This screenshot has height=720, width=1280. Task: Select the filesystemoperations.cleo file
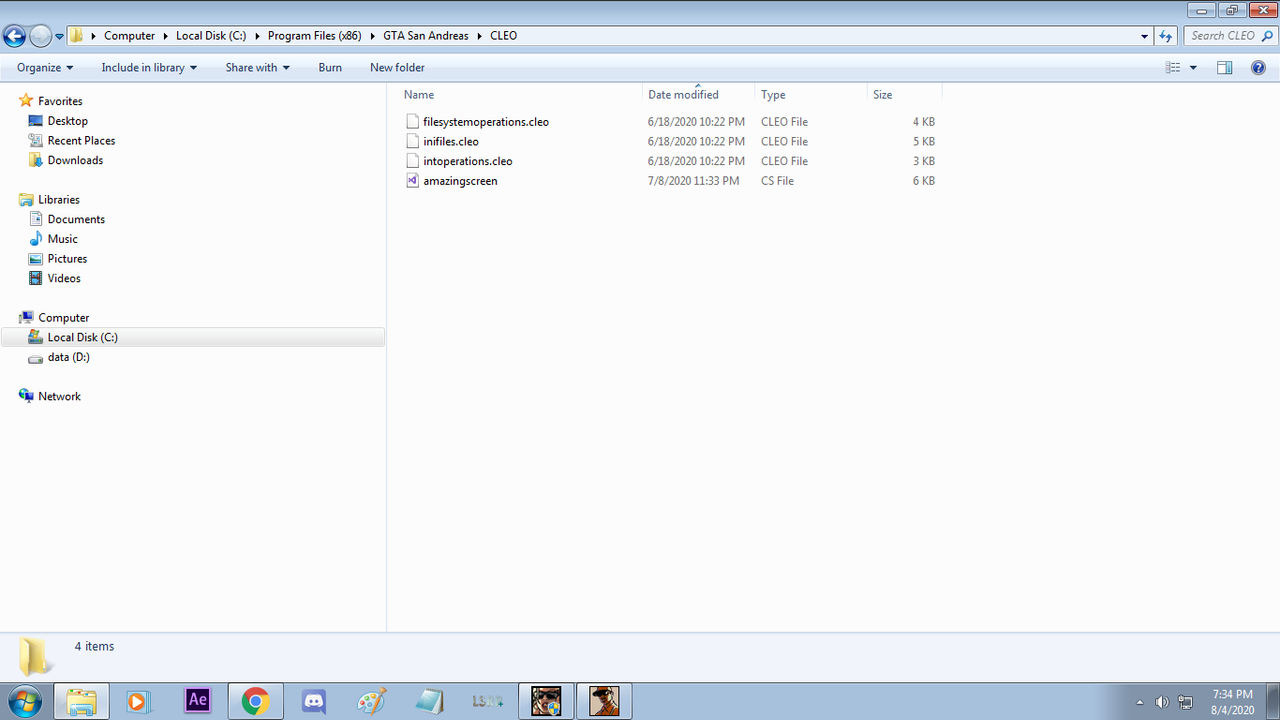coord(486,122)
